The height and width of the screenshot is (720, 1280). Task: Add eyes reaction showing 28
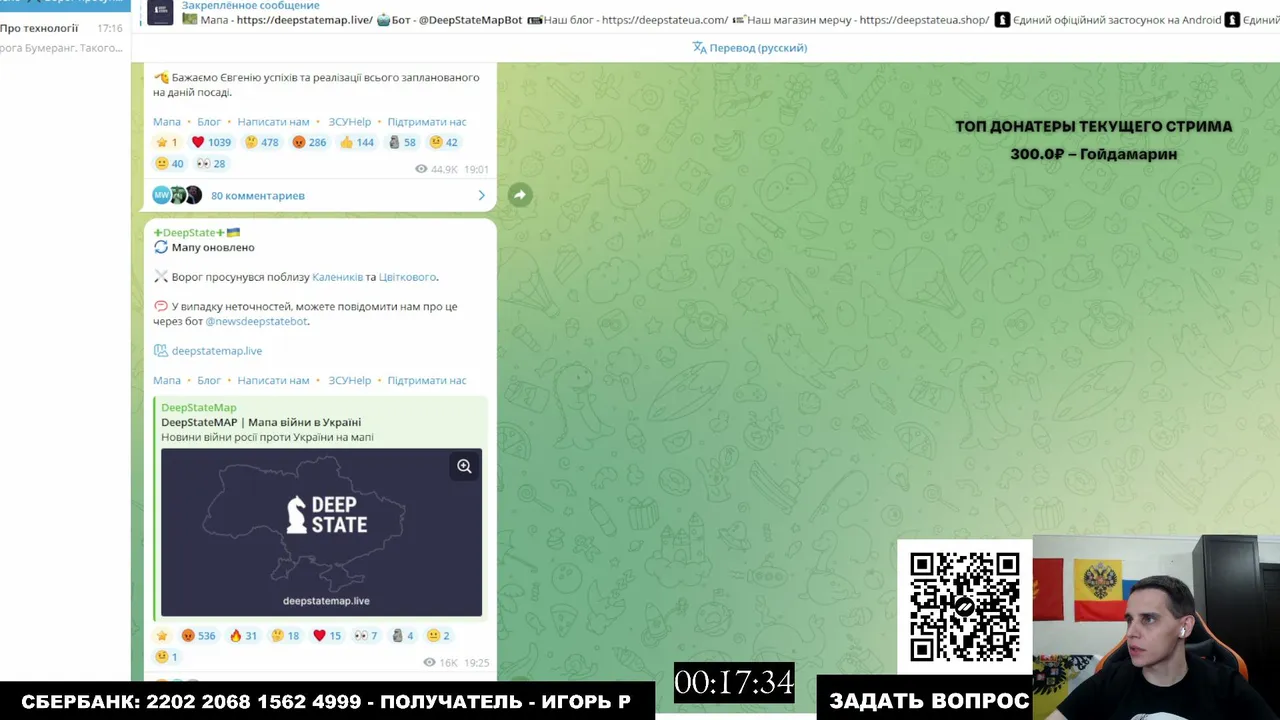tap(211, 163)
